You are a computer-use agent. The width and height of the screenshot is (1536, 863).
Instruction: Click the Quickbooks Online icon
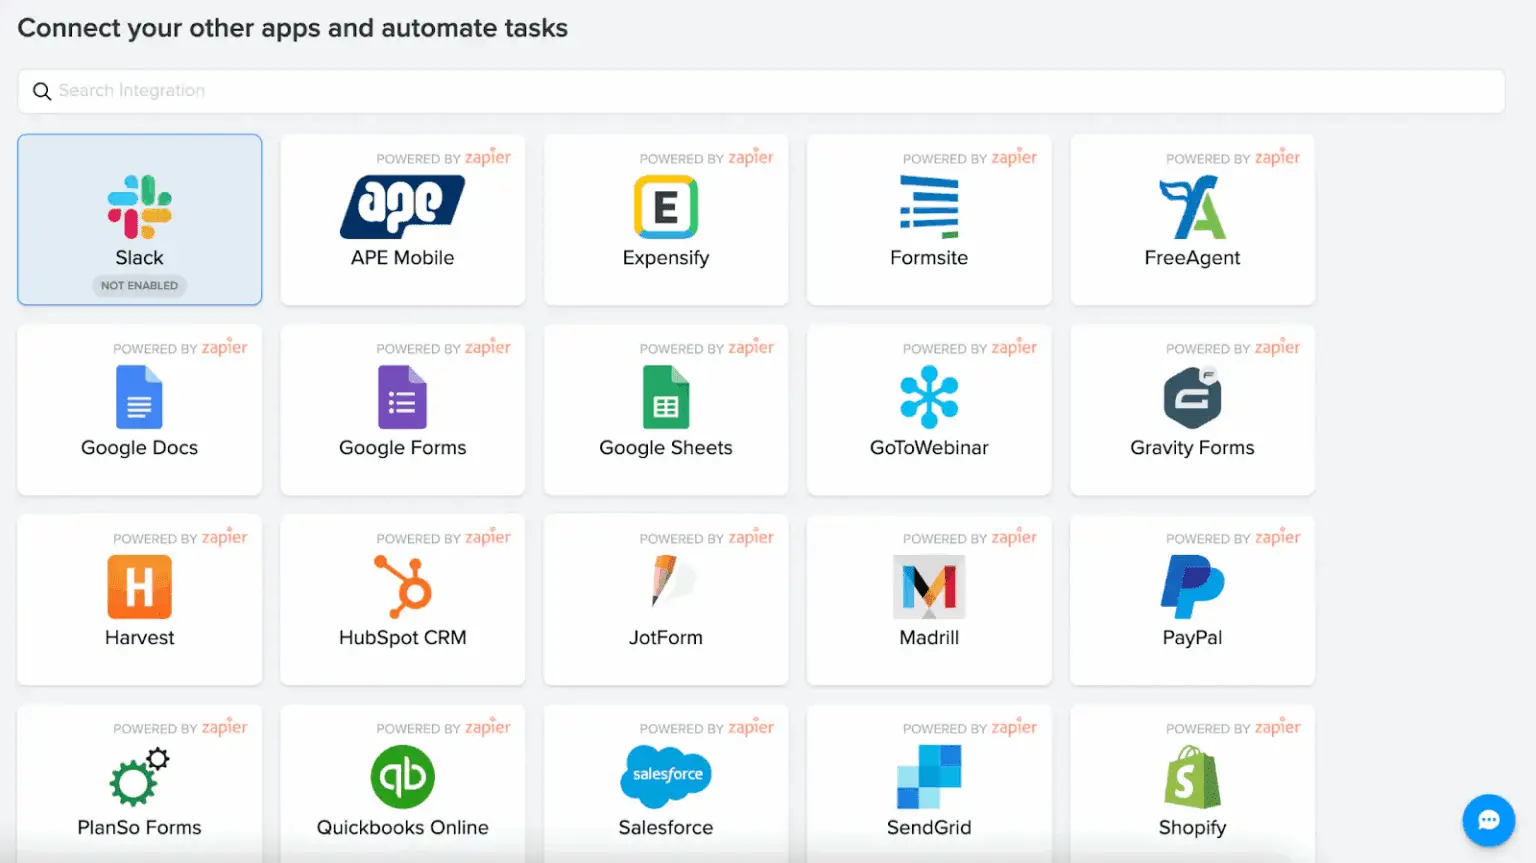point(402,777)
